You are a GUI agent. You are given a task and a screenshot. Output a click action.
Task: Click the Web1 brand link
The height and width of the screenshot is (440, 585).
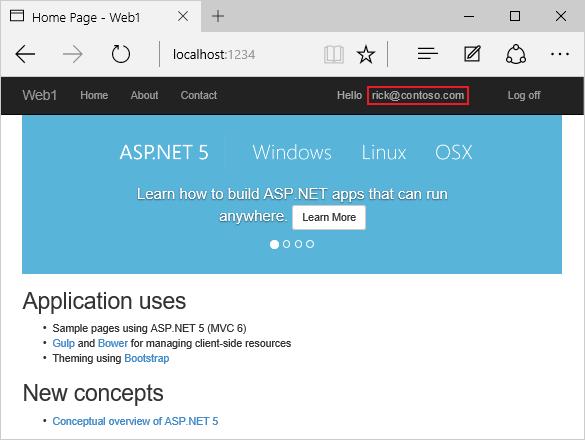click(40, 95)
